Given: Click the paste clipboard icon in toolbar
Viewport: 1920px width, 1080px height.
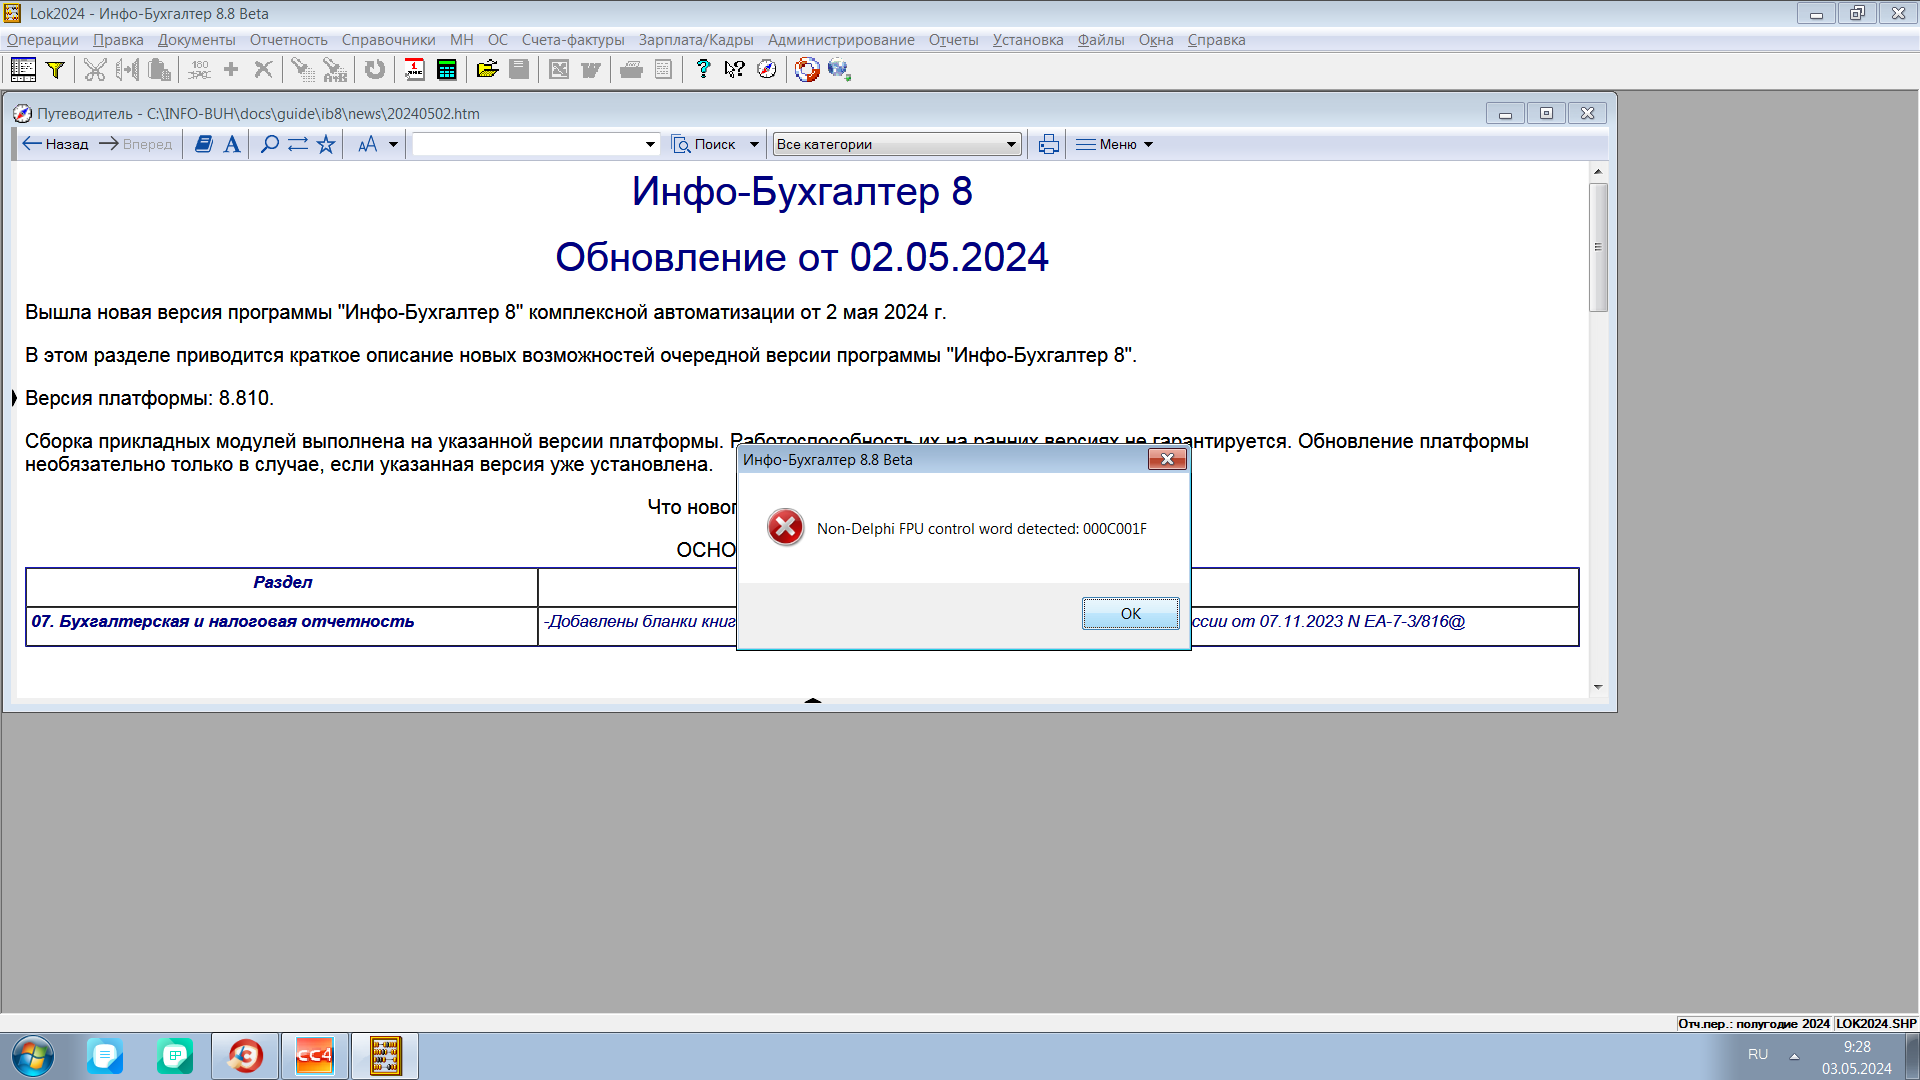Looking at the screenshot, I should coord(159,69).
